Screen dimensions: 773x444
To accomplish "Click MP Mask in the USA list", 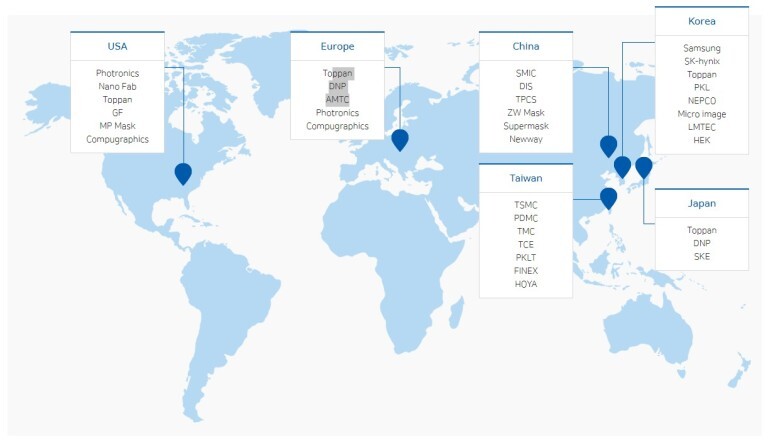I will click(117, 126).
